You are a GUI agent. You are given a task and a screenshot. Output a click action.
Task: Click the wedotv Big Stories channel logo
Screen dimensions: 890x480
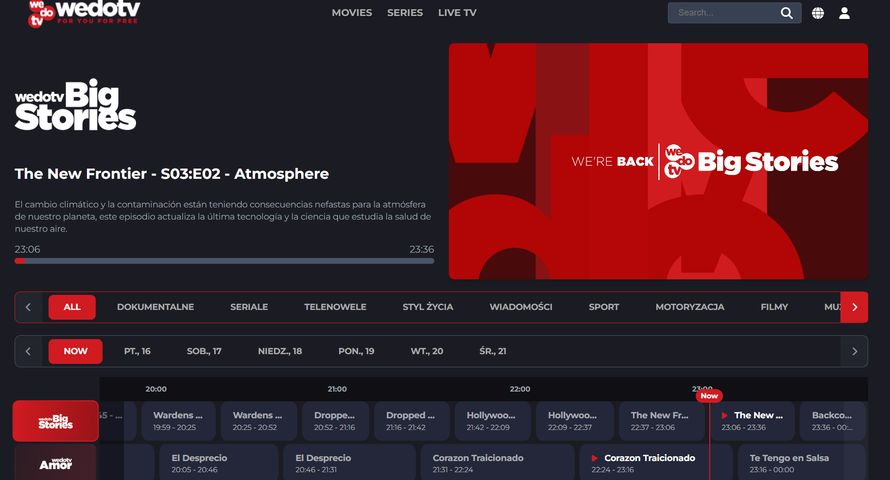point(75,105)
